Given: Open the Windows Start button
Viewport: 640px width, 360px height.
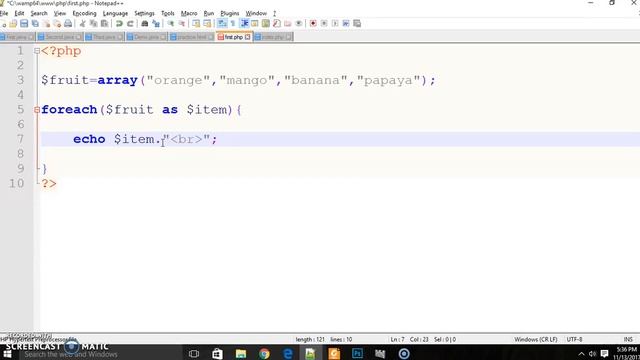Looking at the screenshot, I should pyautogui.click(x=7, y=353).
